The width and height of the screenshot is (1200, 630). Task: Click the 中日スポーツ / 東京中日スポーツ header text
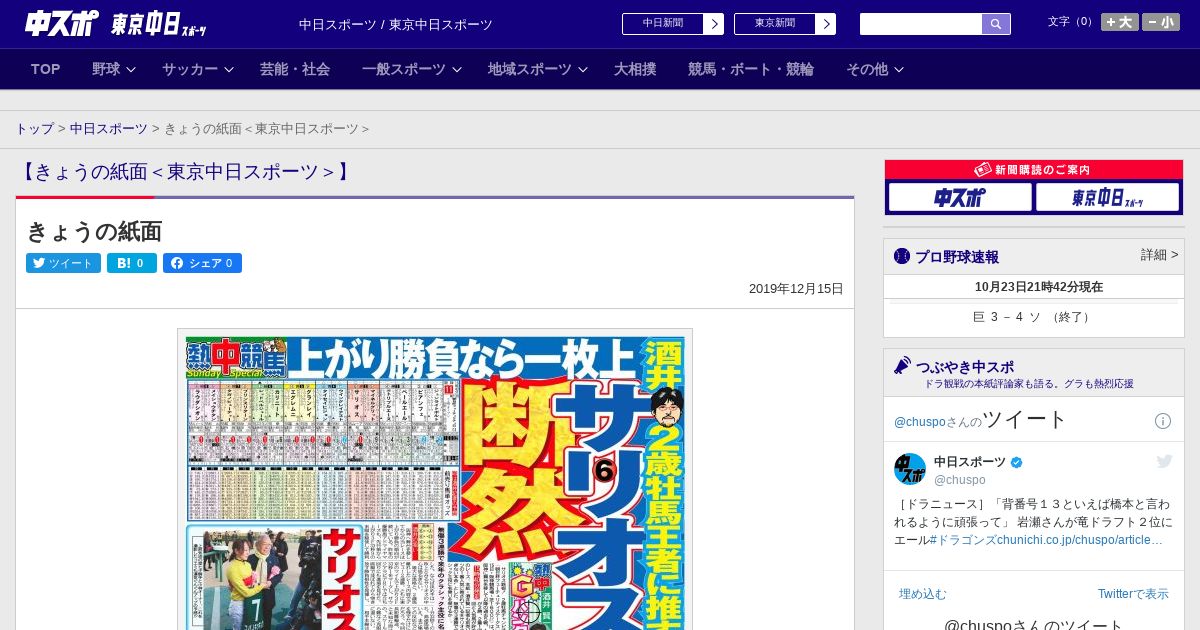396,24
